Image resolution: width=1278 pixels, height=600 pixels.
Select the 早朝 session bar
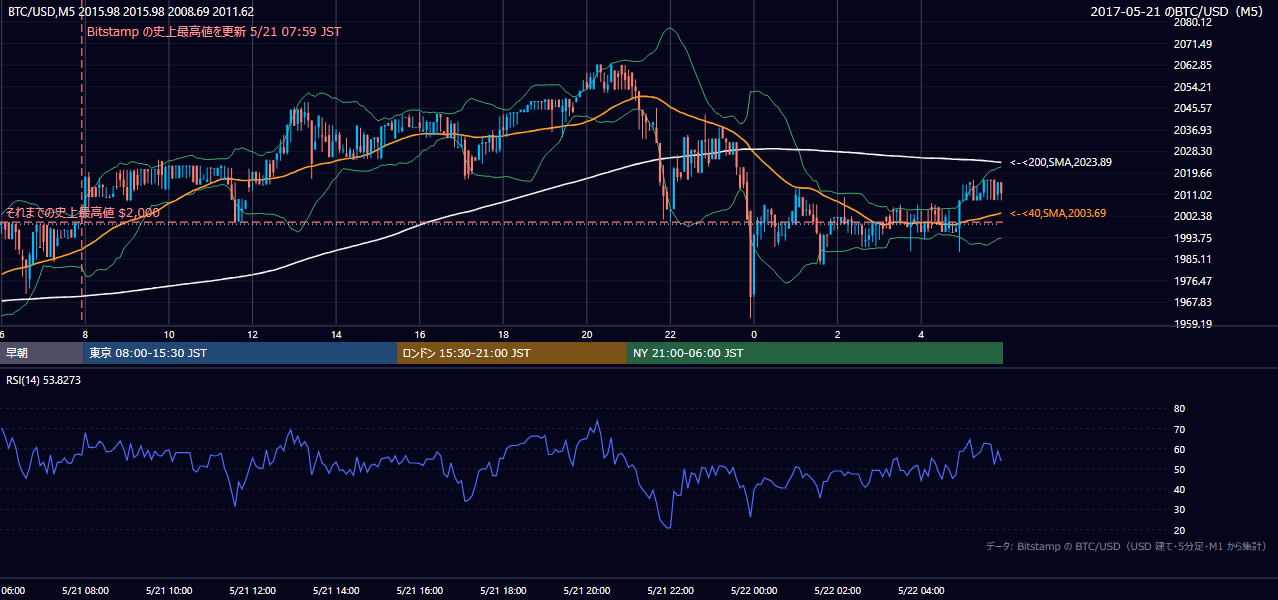pyautogui.click(x=41, y=353)
